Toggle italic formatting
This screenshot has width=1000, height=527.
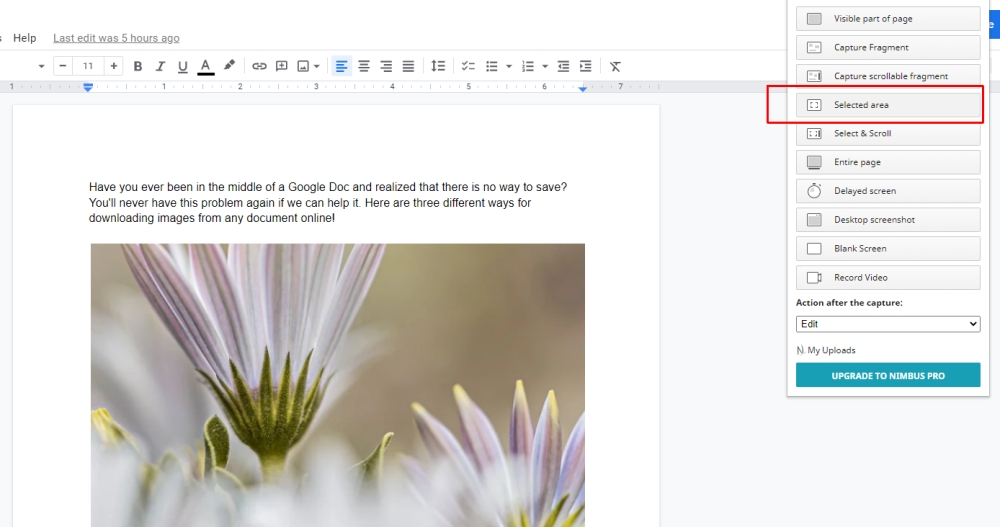(x=160, y=66)
